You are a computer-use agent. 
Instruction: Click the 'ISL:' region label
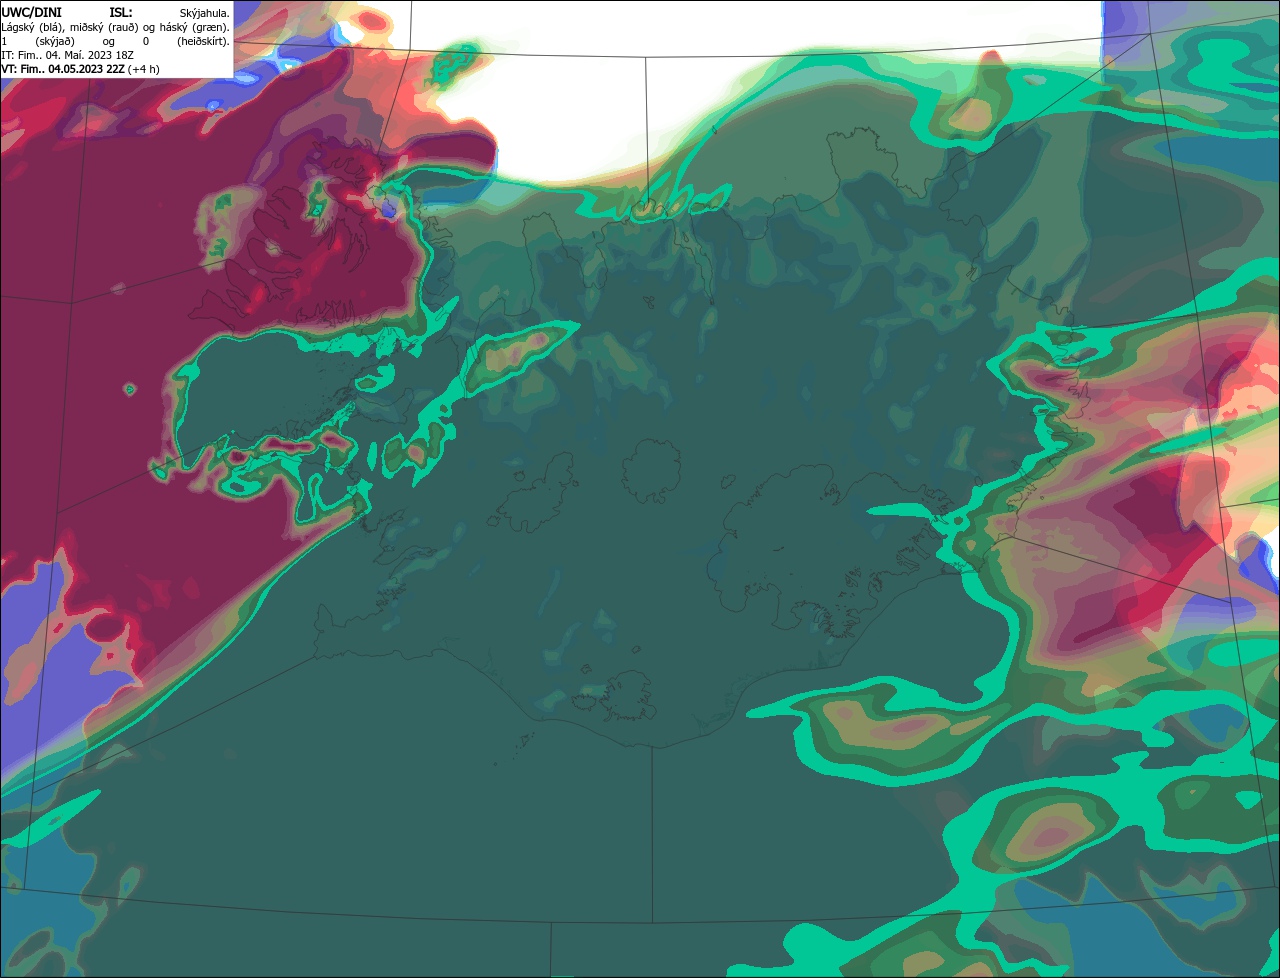(x=121, y=12)
